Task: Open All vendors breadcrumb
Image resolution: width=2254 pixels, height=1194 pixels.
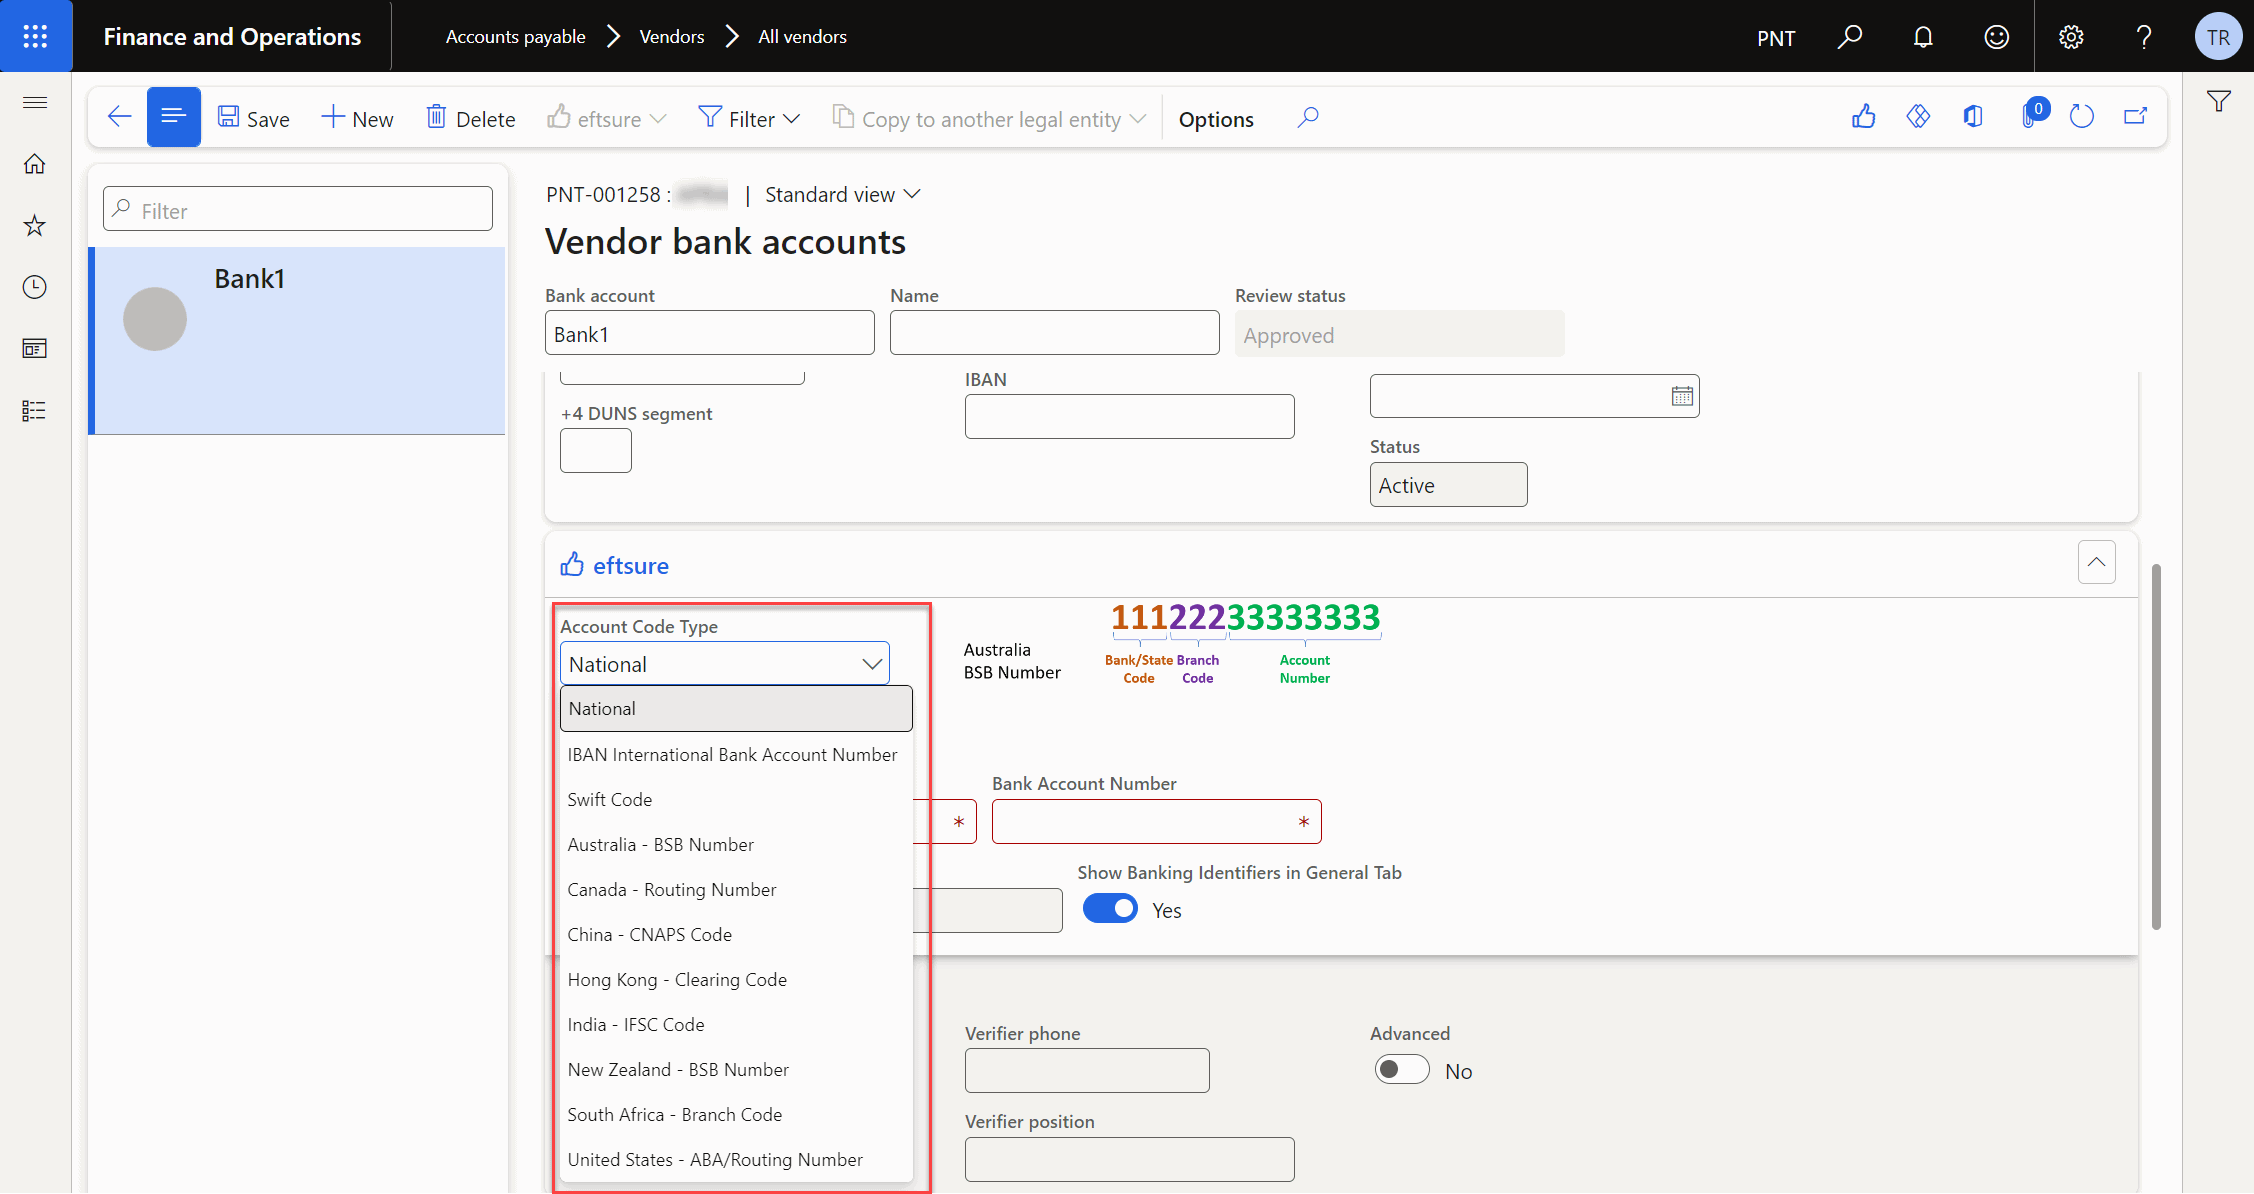Action: click(803, 37)
